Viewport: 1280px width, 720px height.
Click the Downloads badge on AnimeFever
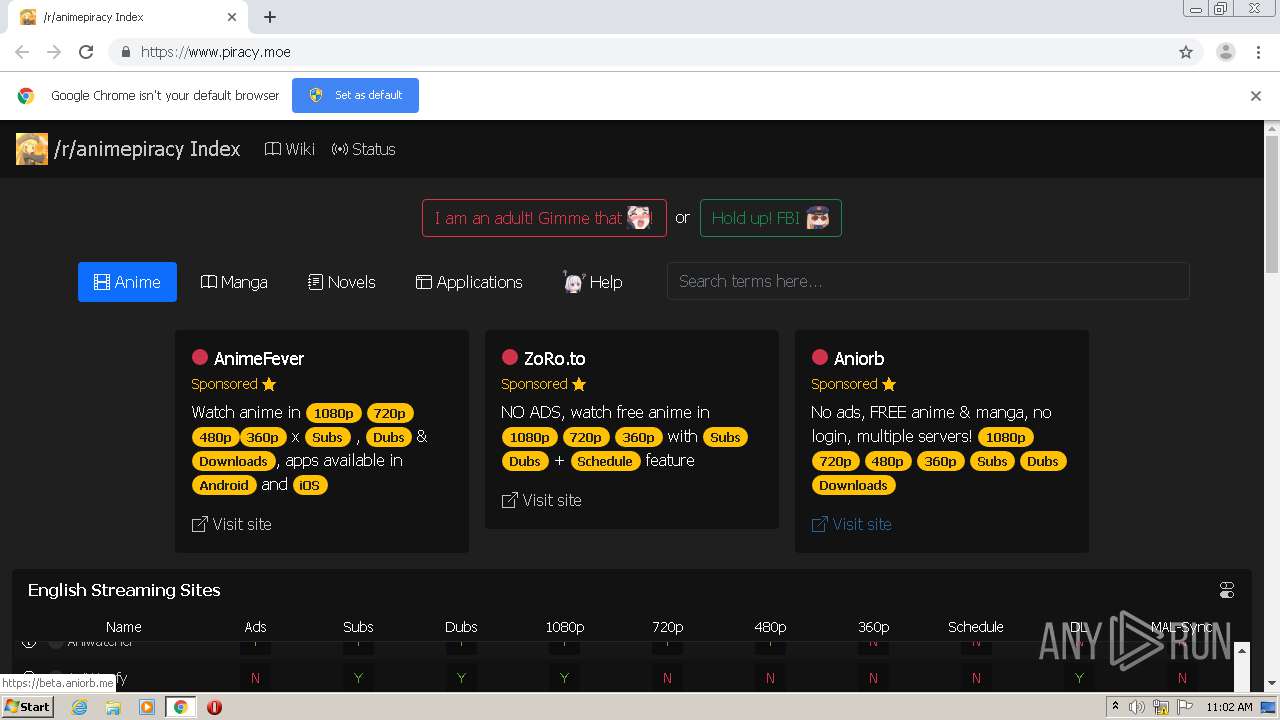[x=233, y=461]
